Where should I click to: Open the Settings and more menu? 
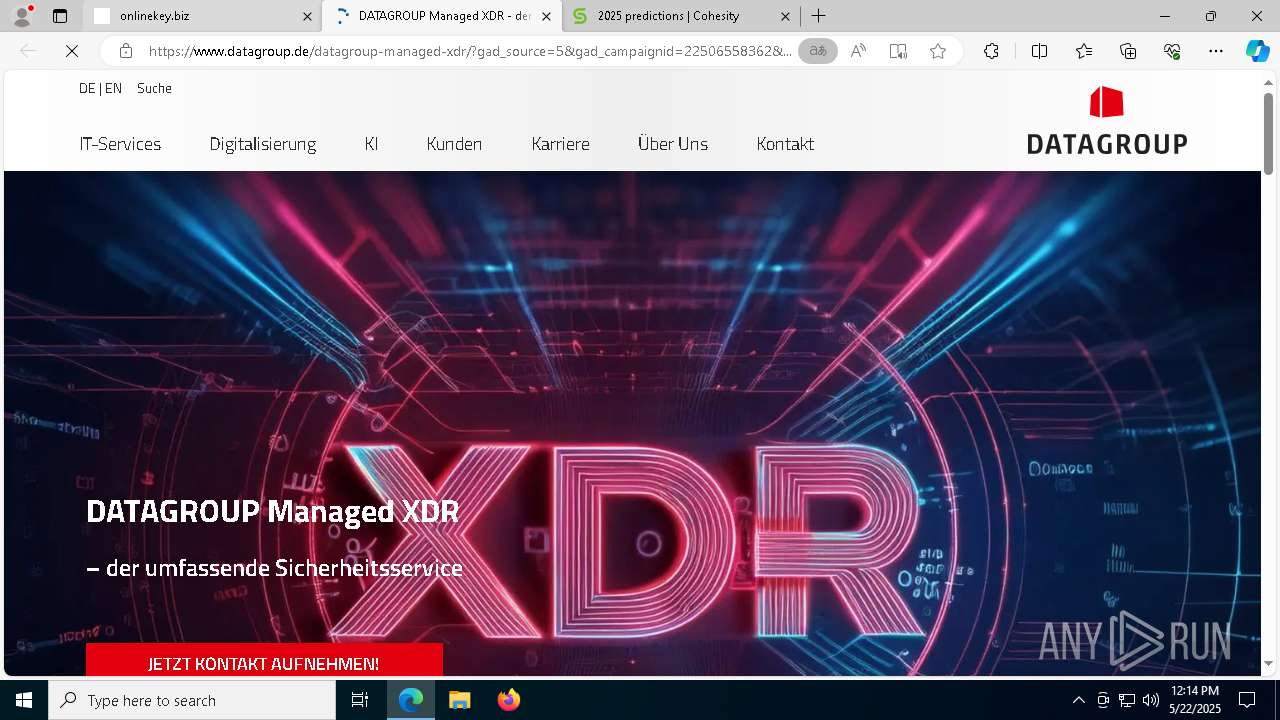[x=1216, y=52]
